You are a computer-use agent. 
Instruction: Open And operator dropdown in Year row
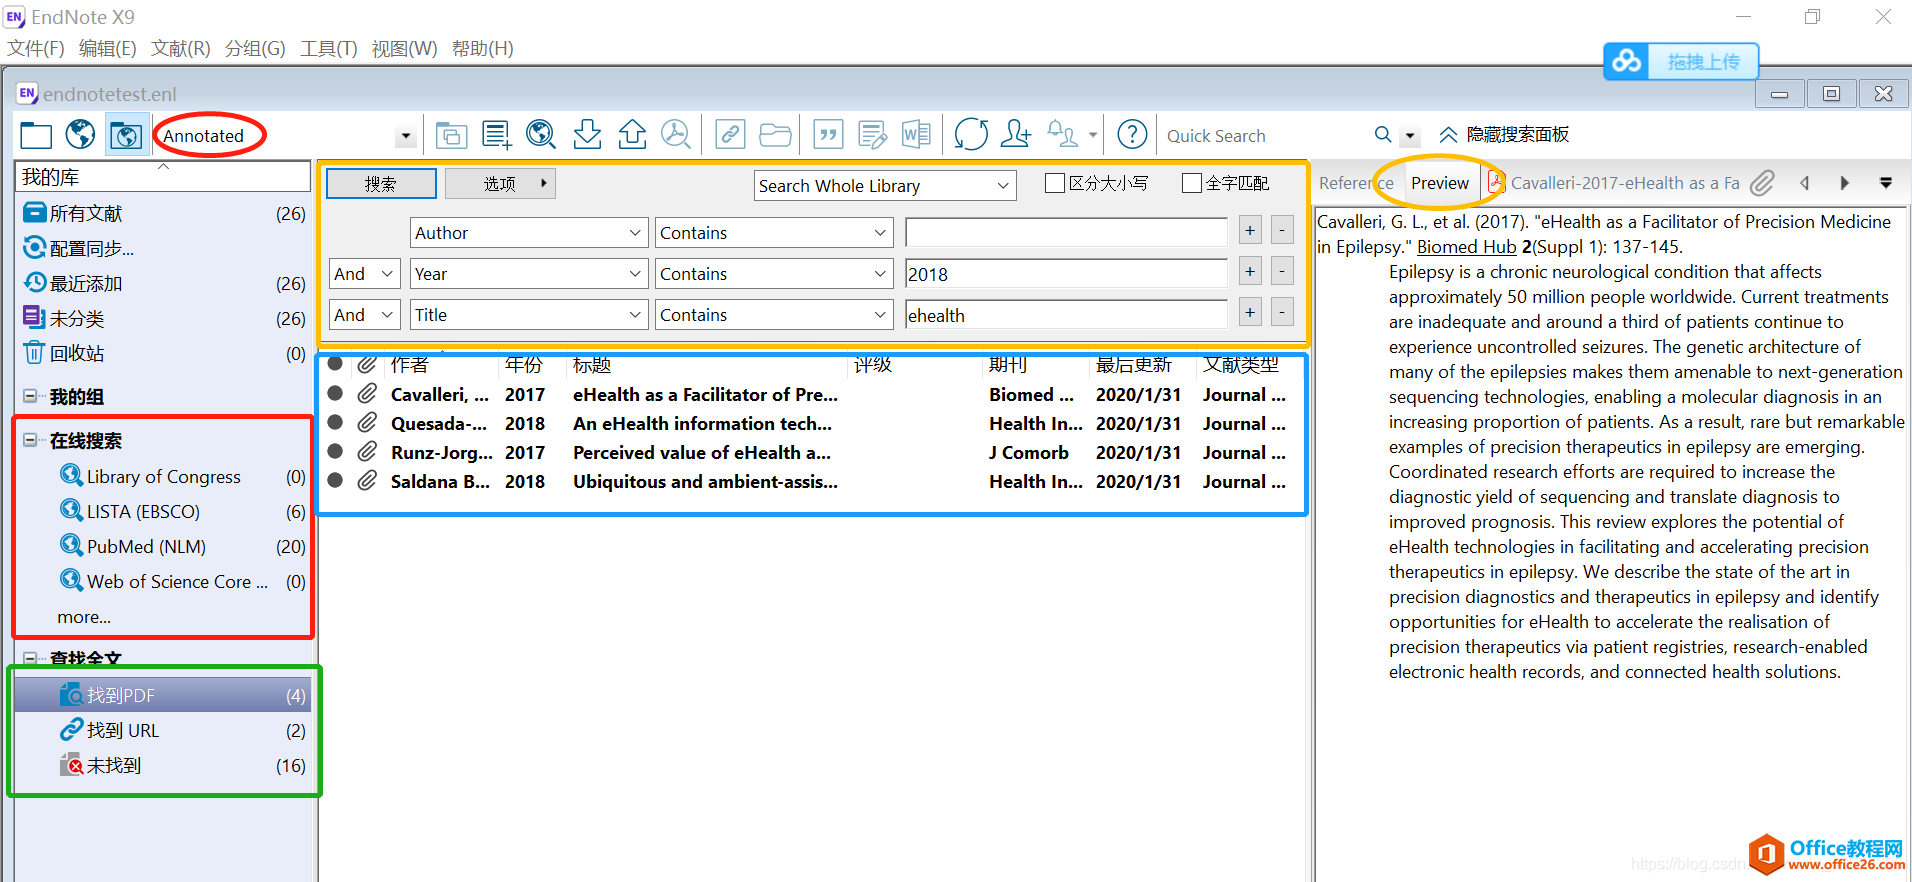[x=365, y=274]
